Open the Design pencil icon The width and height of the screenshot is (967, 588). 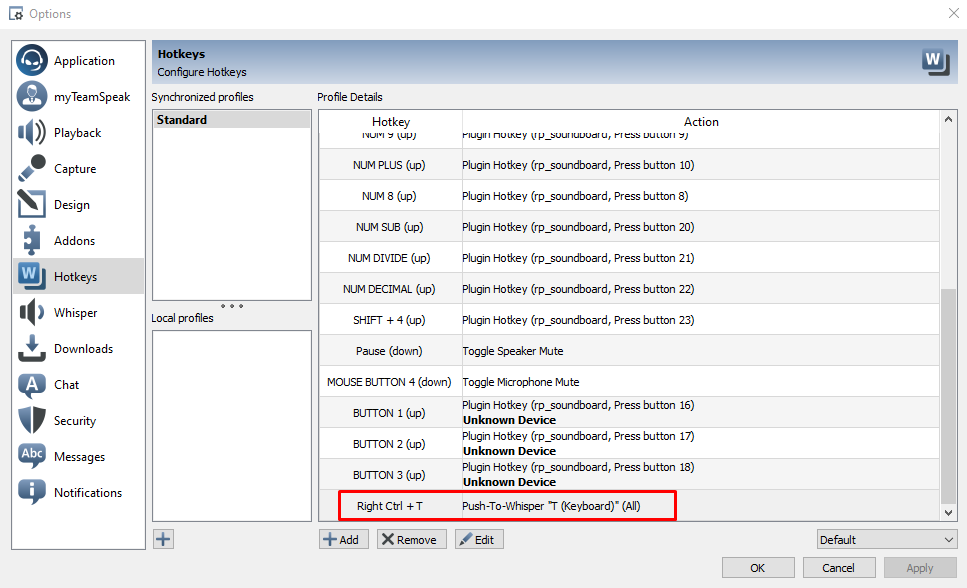(32, 205)
